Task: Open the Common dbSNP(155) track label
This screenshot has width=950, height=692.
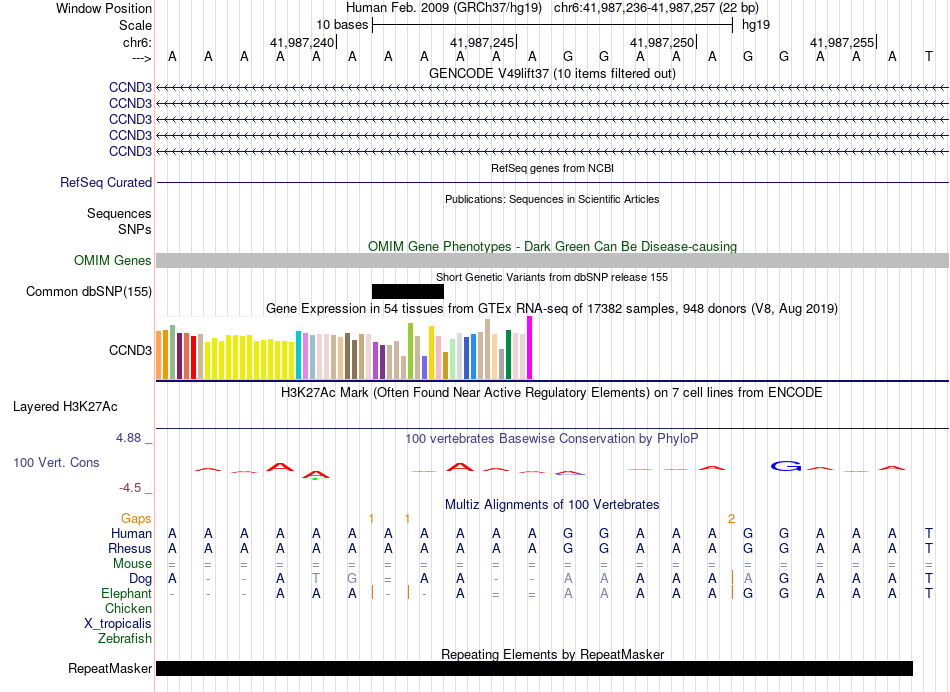Action: (x=88, y=291)
